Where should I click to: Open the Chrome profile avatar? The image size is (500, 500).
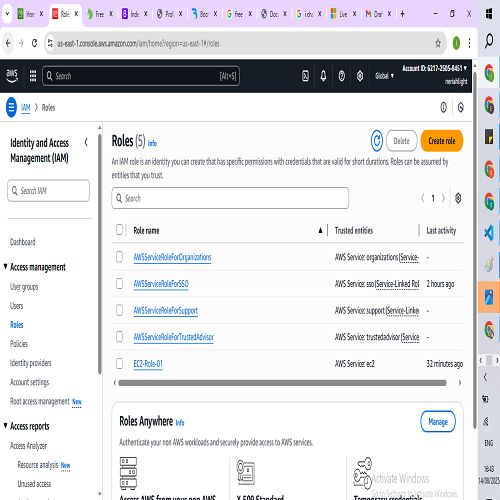coord(456,43)
